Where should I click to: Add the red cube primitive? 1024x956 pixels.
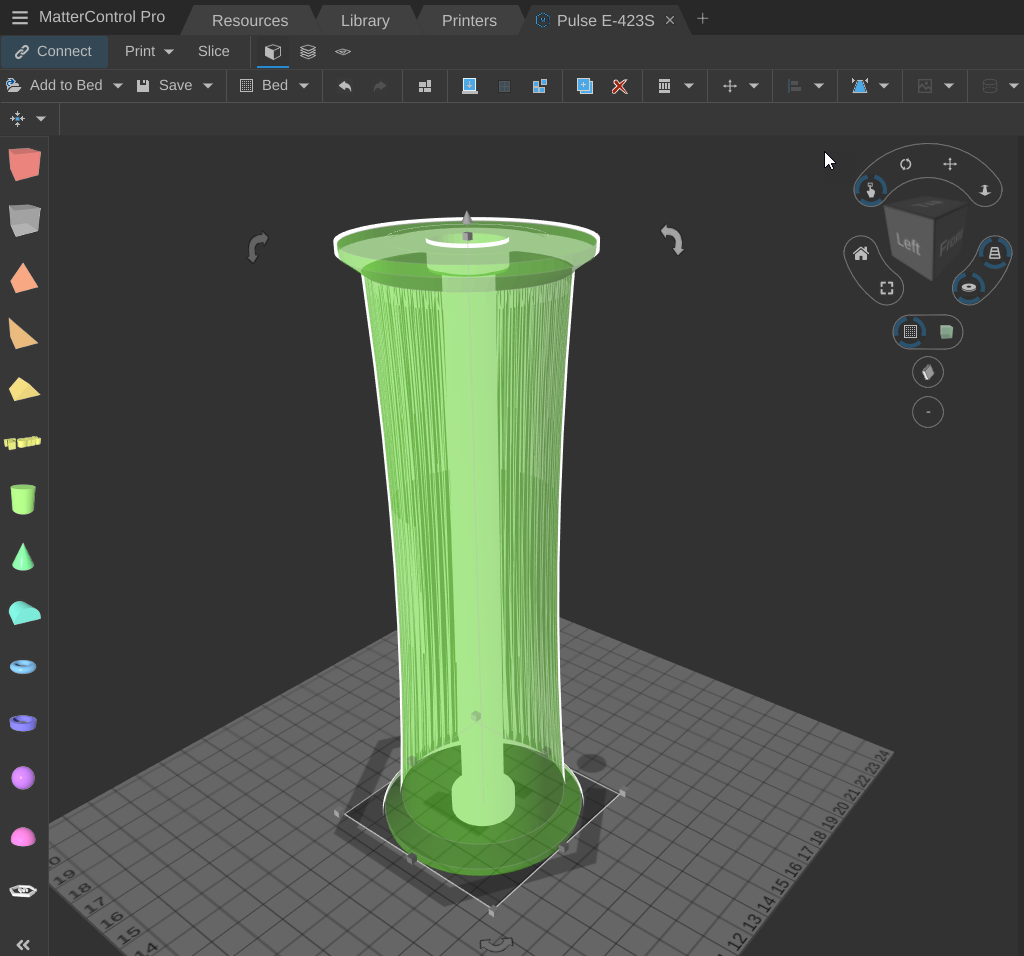[x=25, y=164]
